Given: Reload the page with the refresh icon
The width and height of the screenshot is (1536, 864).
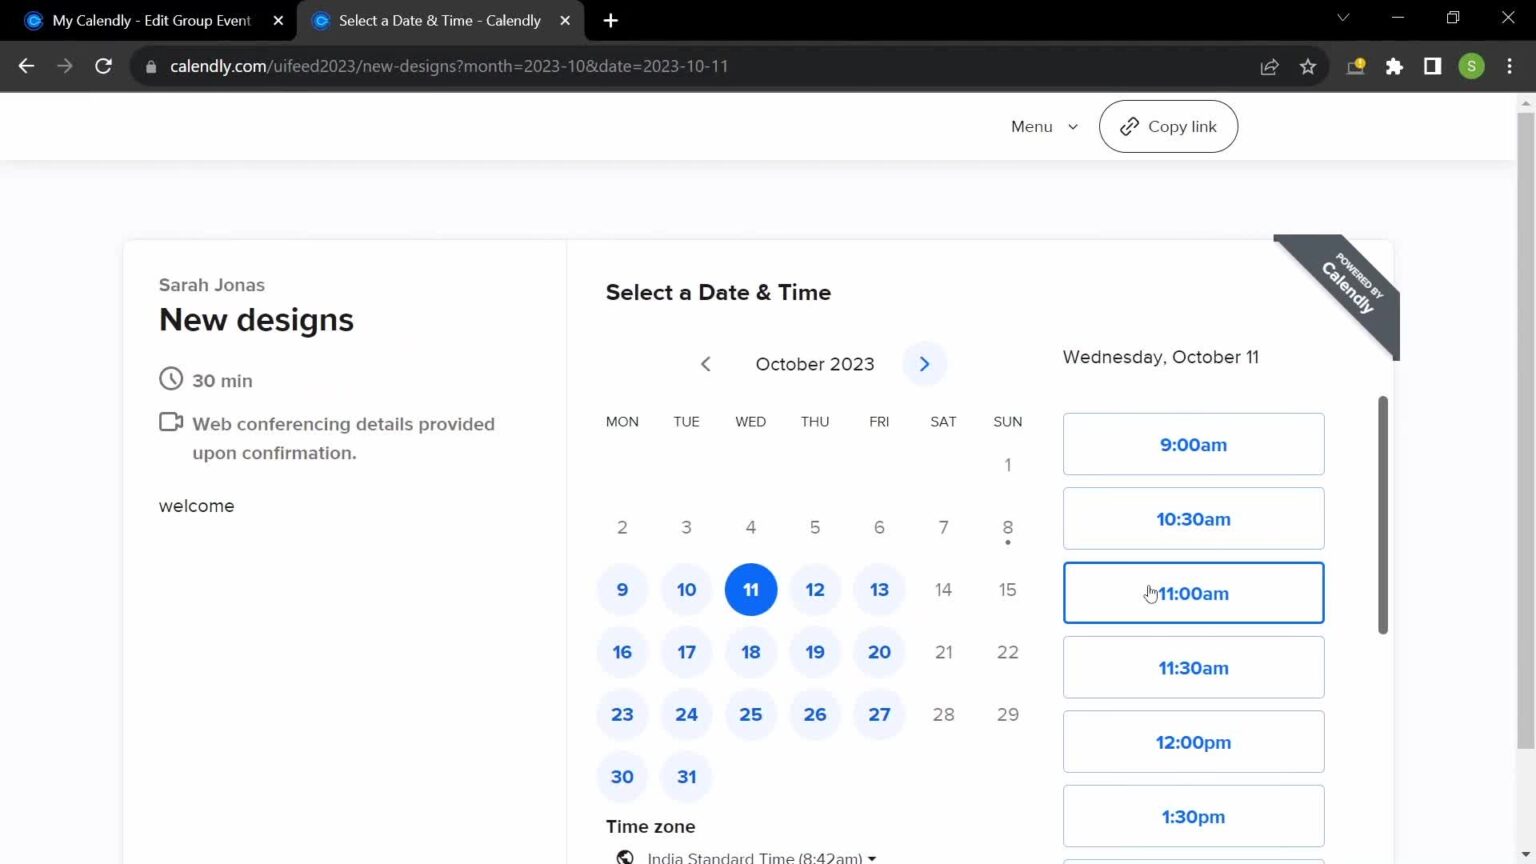Looking at the screenshot, I should pos(103,66).
